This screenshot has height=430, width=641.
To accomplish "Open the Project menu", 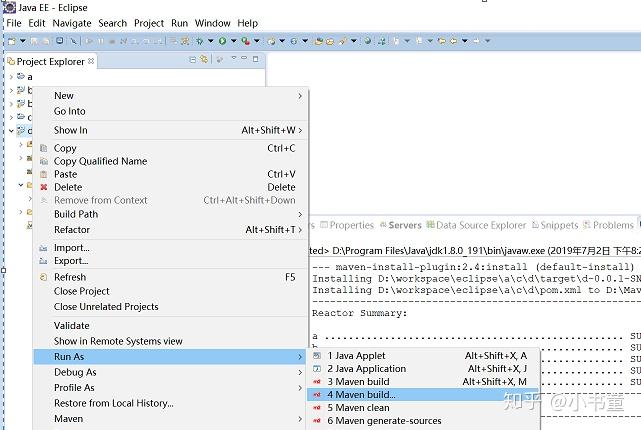I will (149, 23).
